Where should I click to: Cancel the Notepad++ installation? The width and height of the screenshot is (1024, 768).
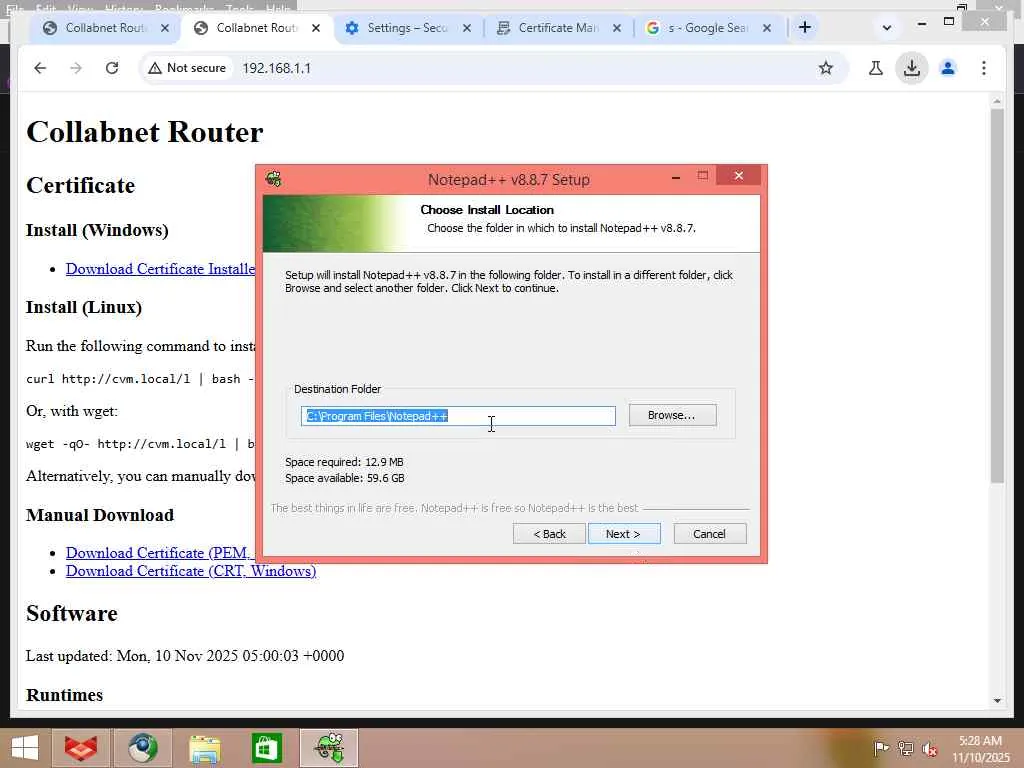point(709,534)
